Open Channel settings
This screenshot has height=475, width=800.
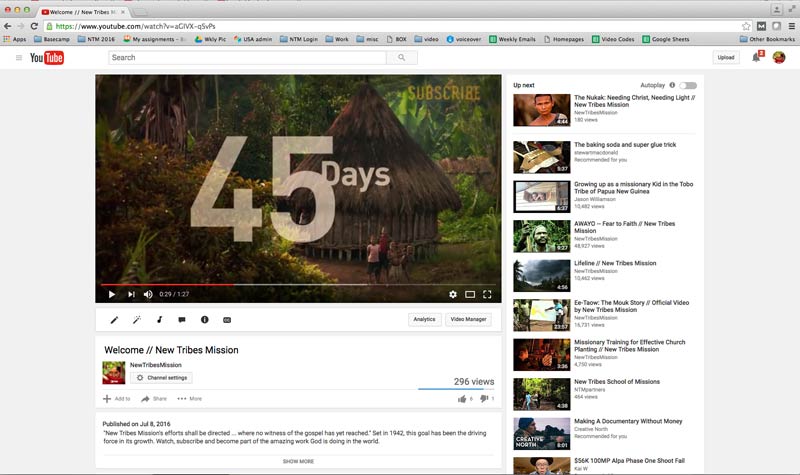pos(161,378)
